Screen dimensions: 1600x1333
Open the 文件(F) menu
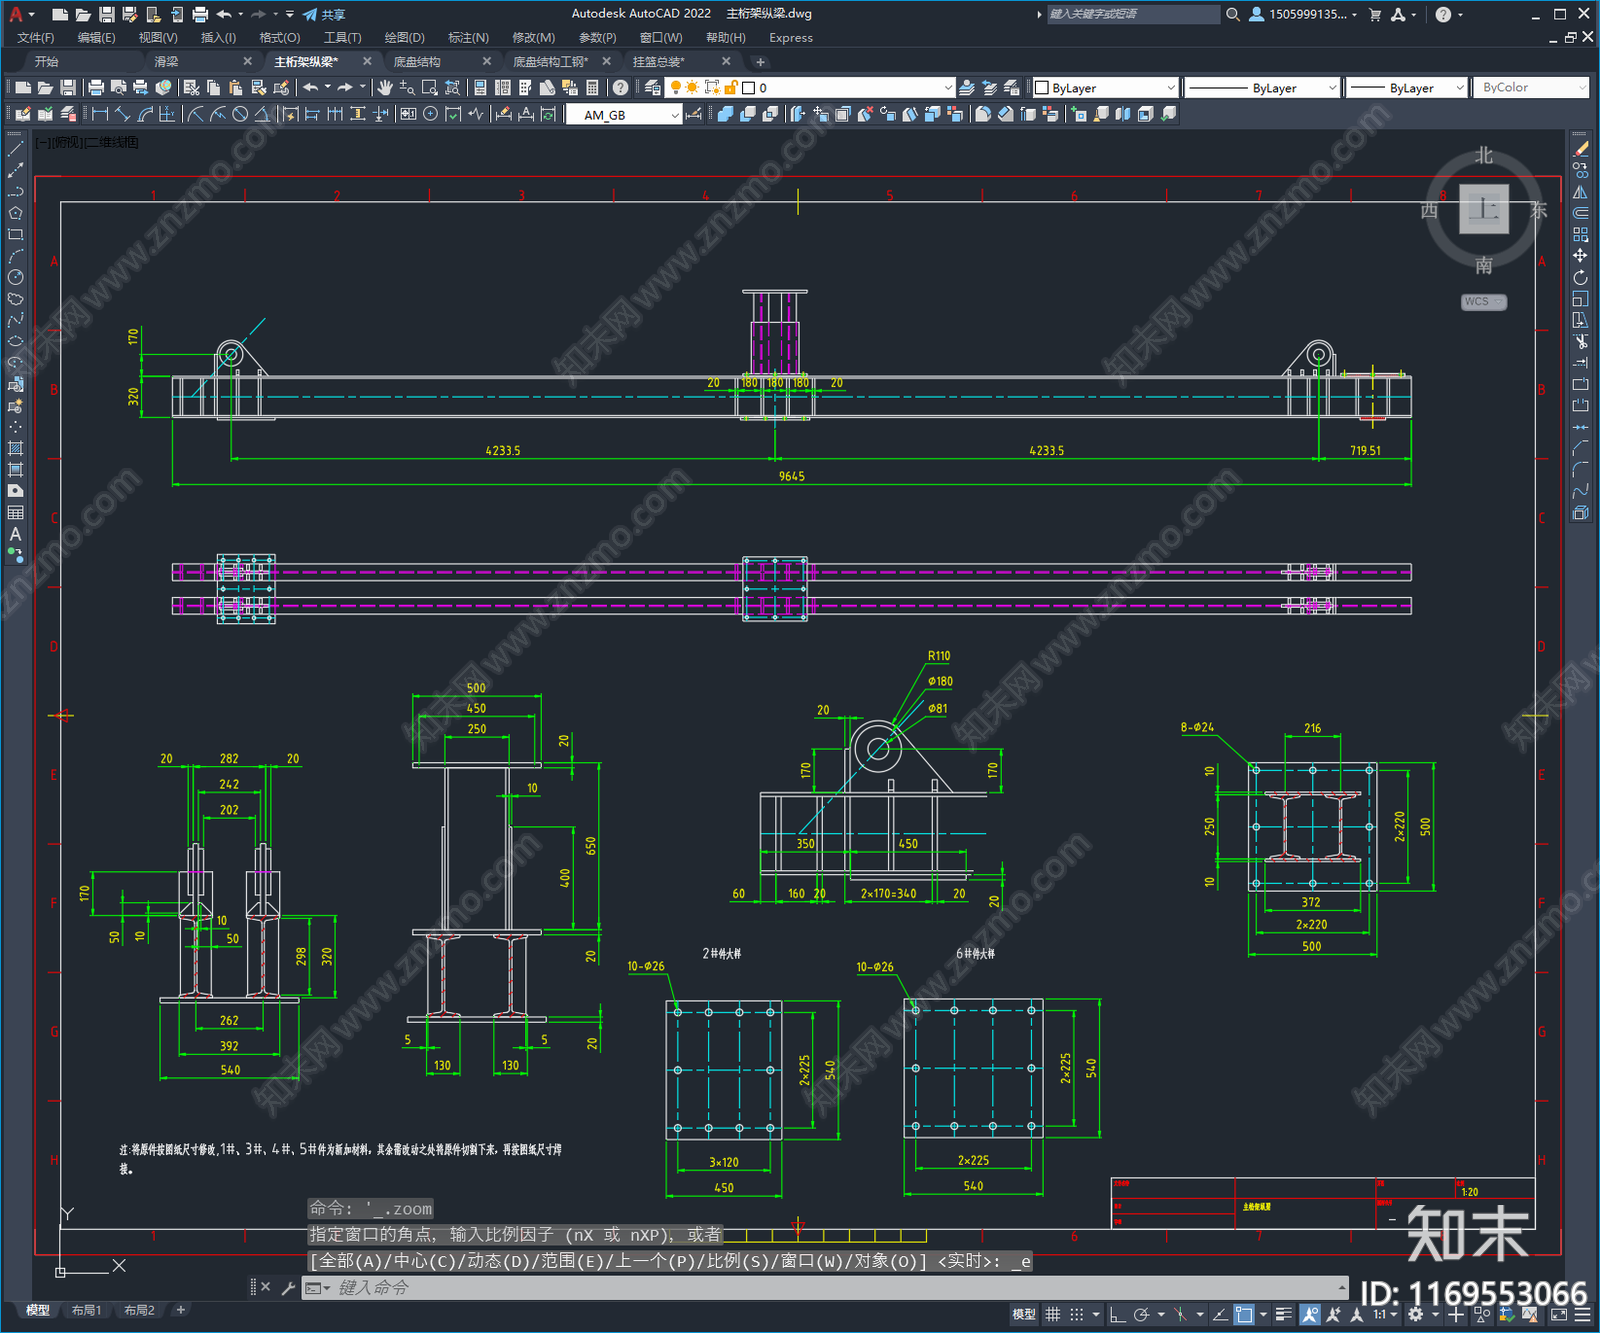36,38
